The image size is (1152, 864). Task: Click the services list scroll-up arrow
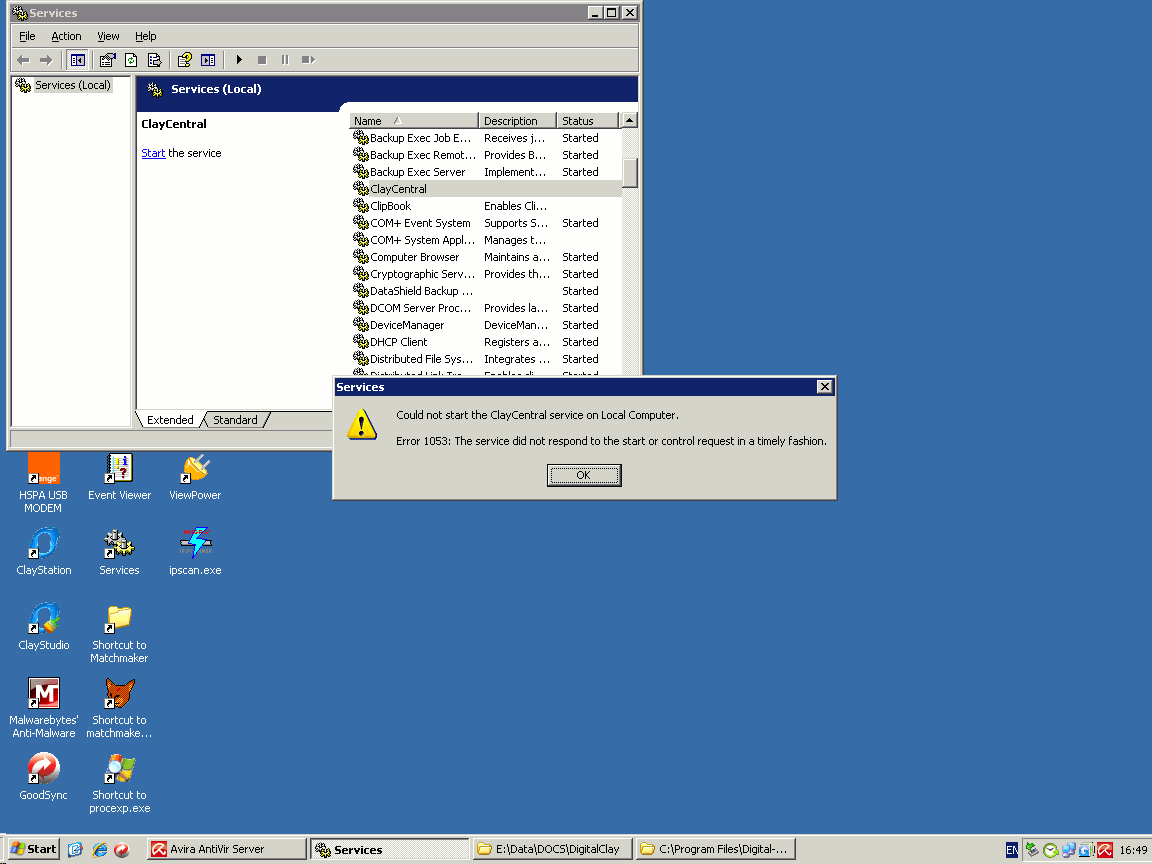630,120
